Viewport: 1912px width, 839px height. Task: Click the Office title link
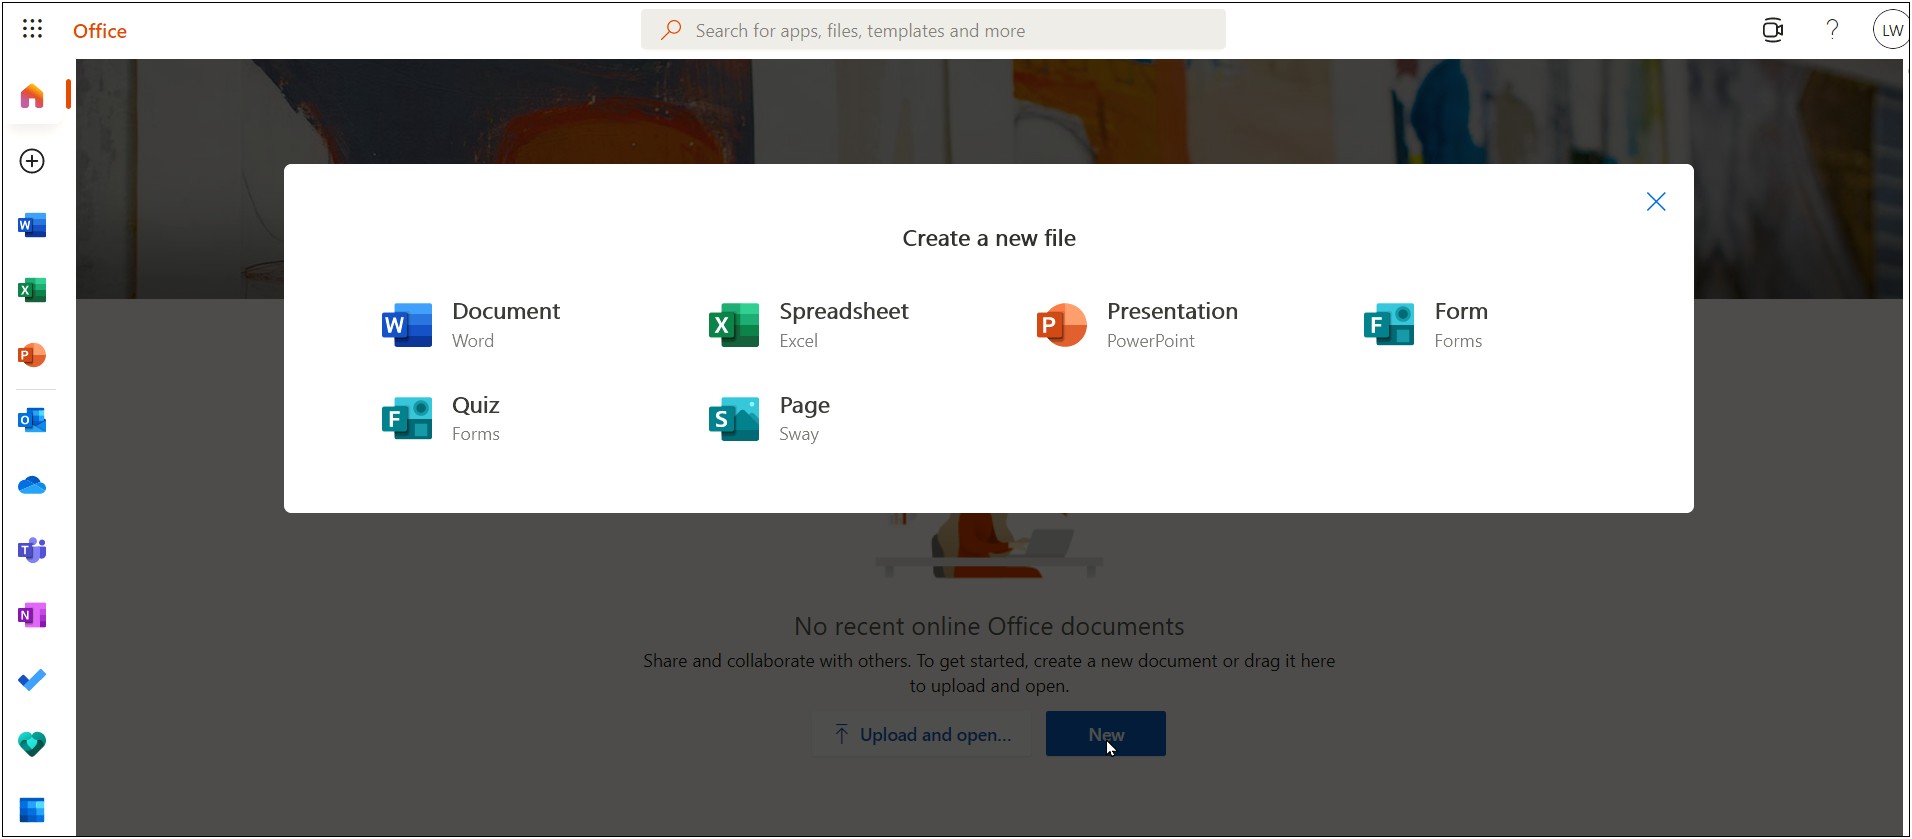(100, 31)
